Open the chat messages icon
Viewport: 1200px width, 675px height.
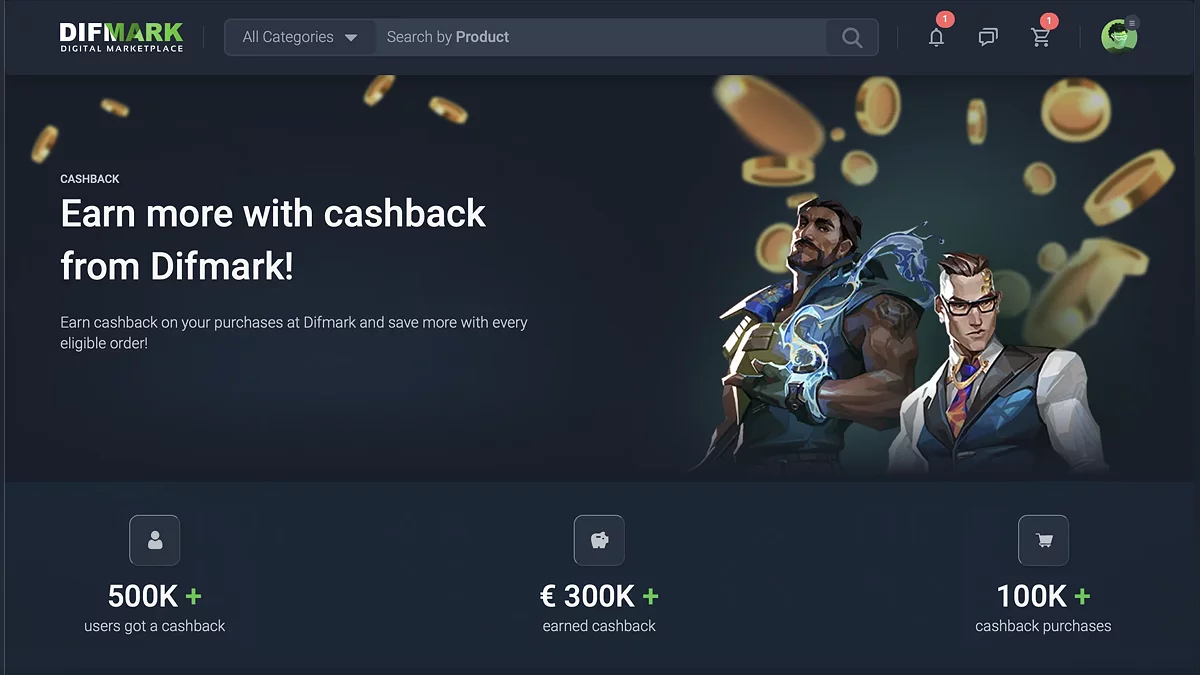pyautogui.click(x=988, y=38)
